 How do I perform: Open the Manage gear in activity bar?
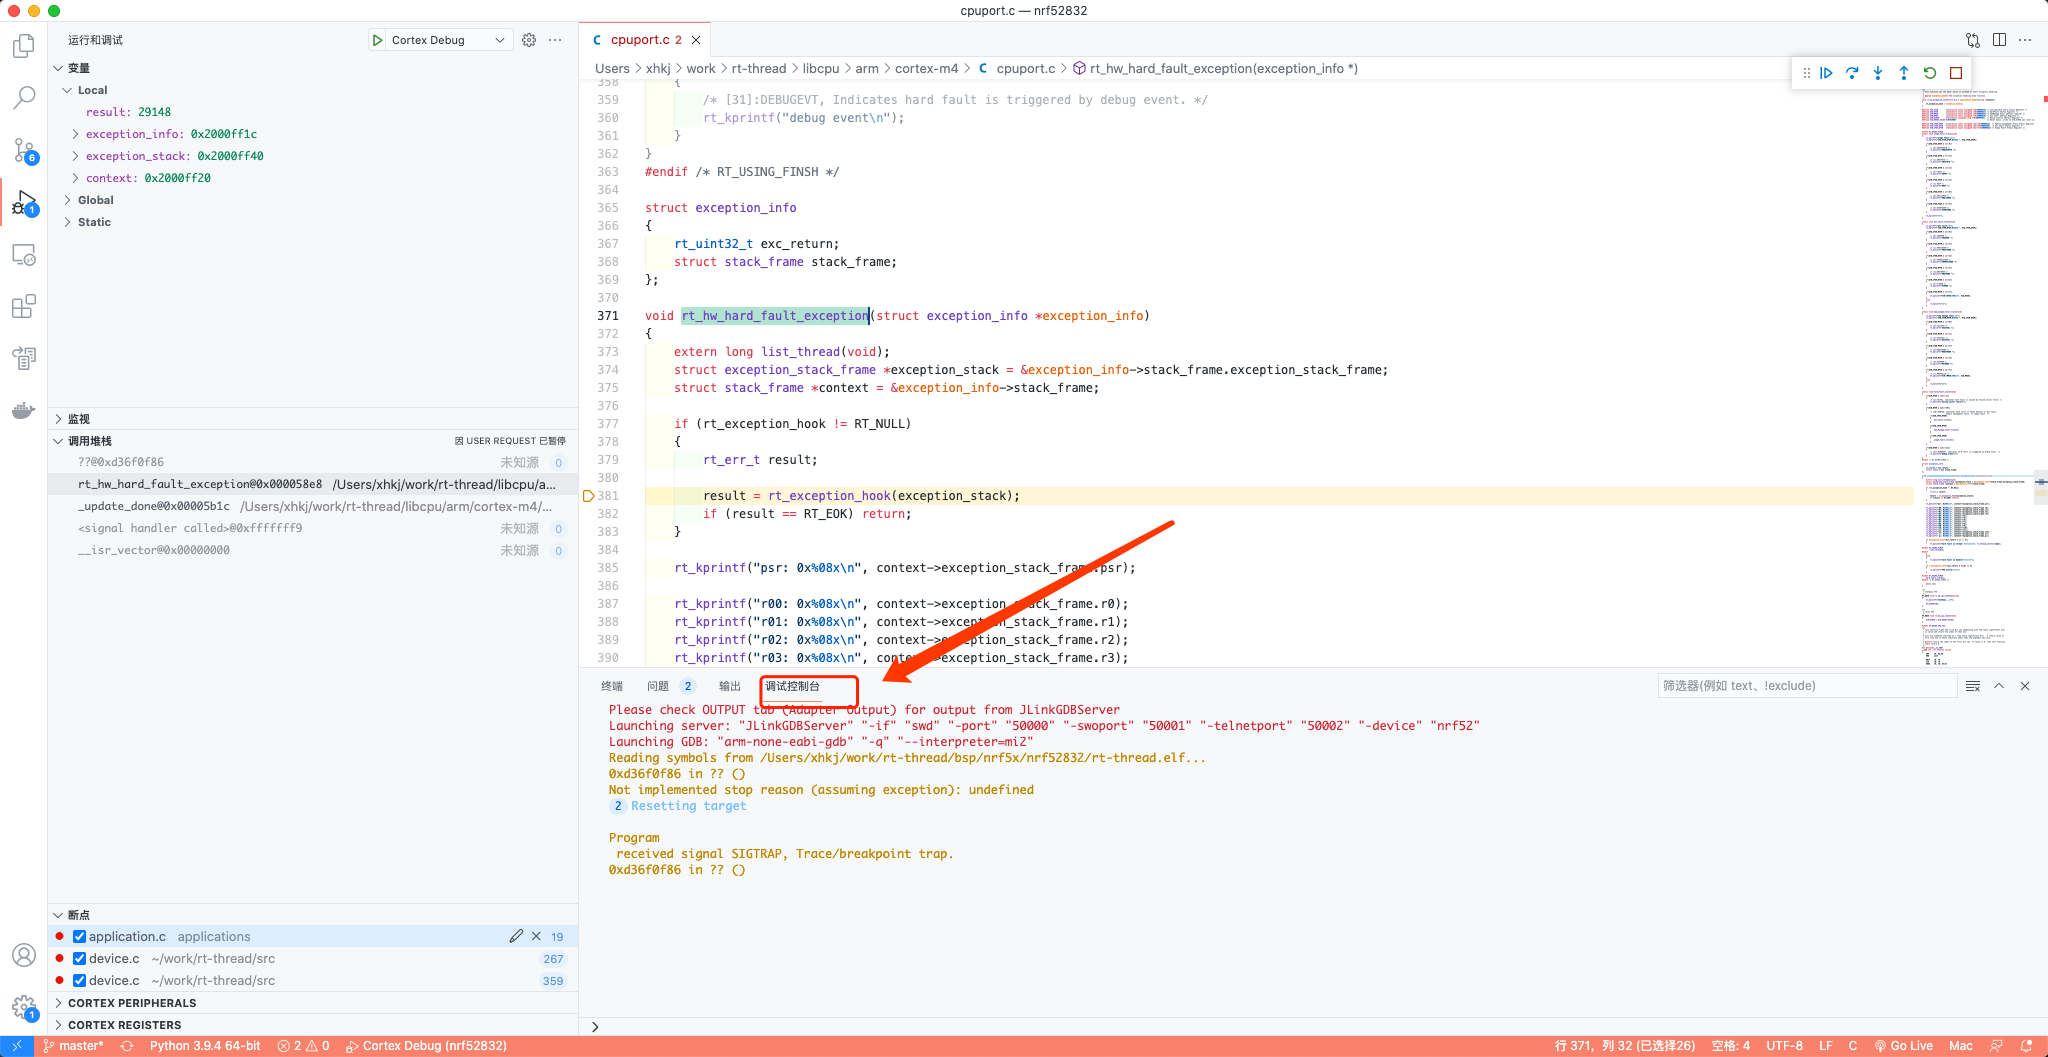[24, 1007]
